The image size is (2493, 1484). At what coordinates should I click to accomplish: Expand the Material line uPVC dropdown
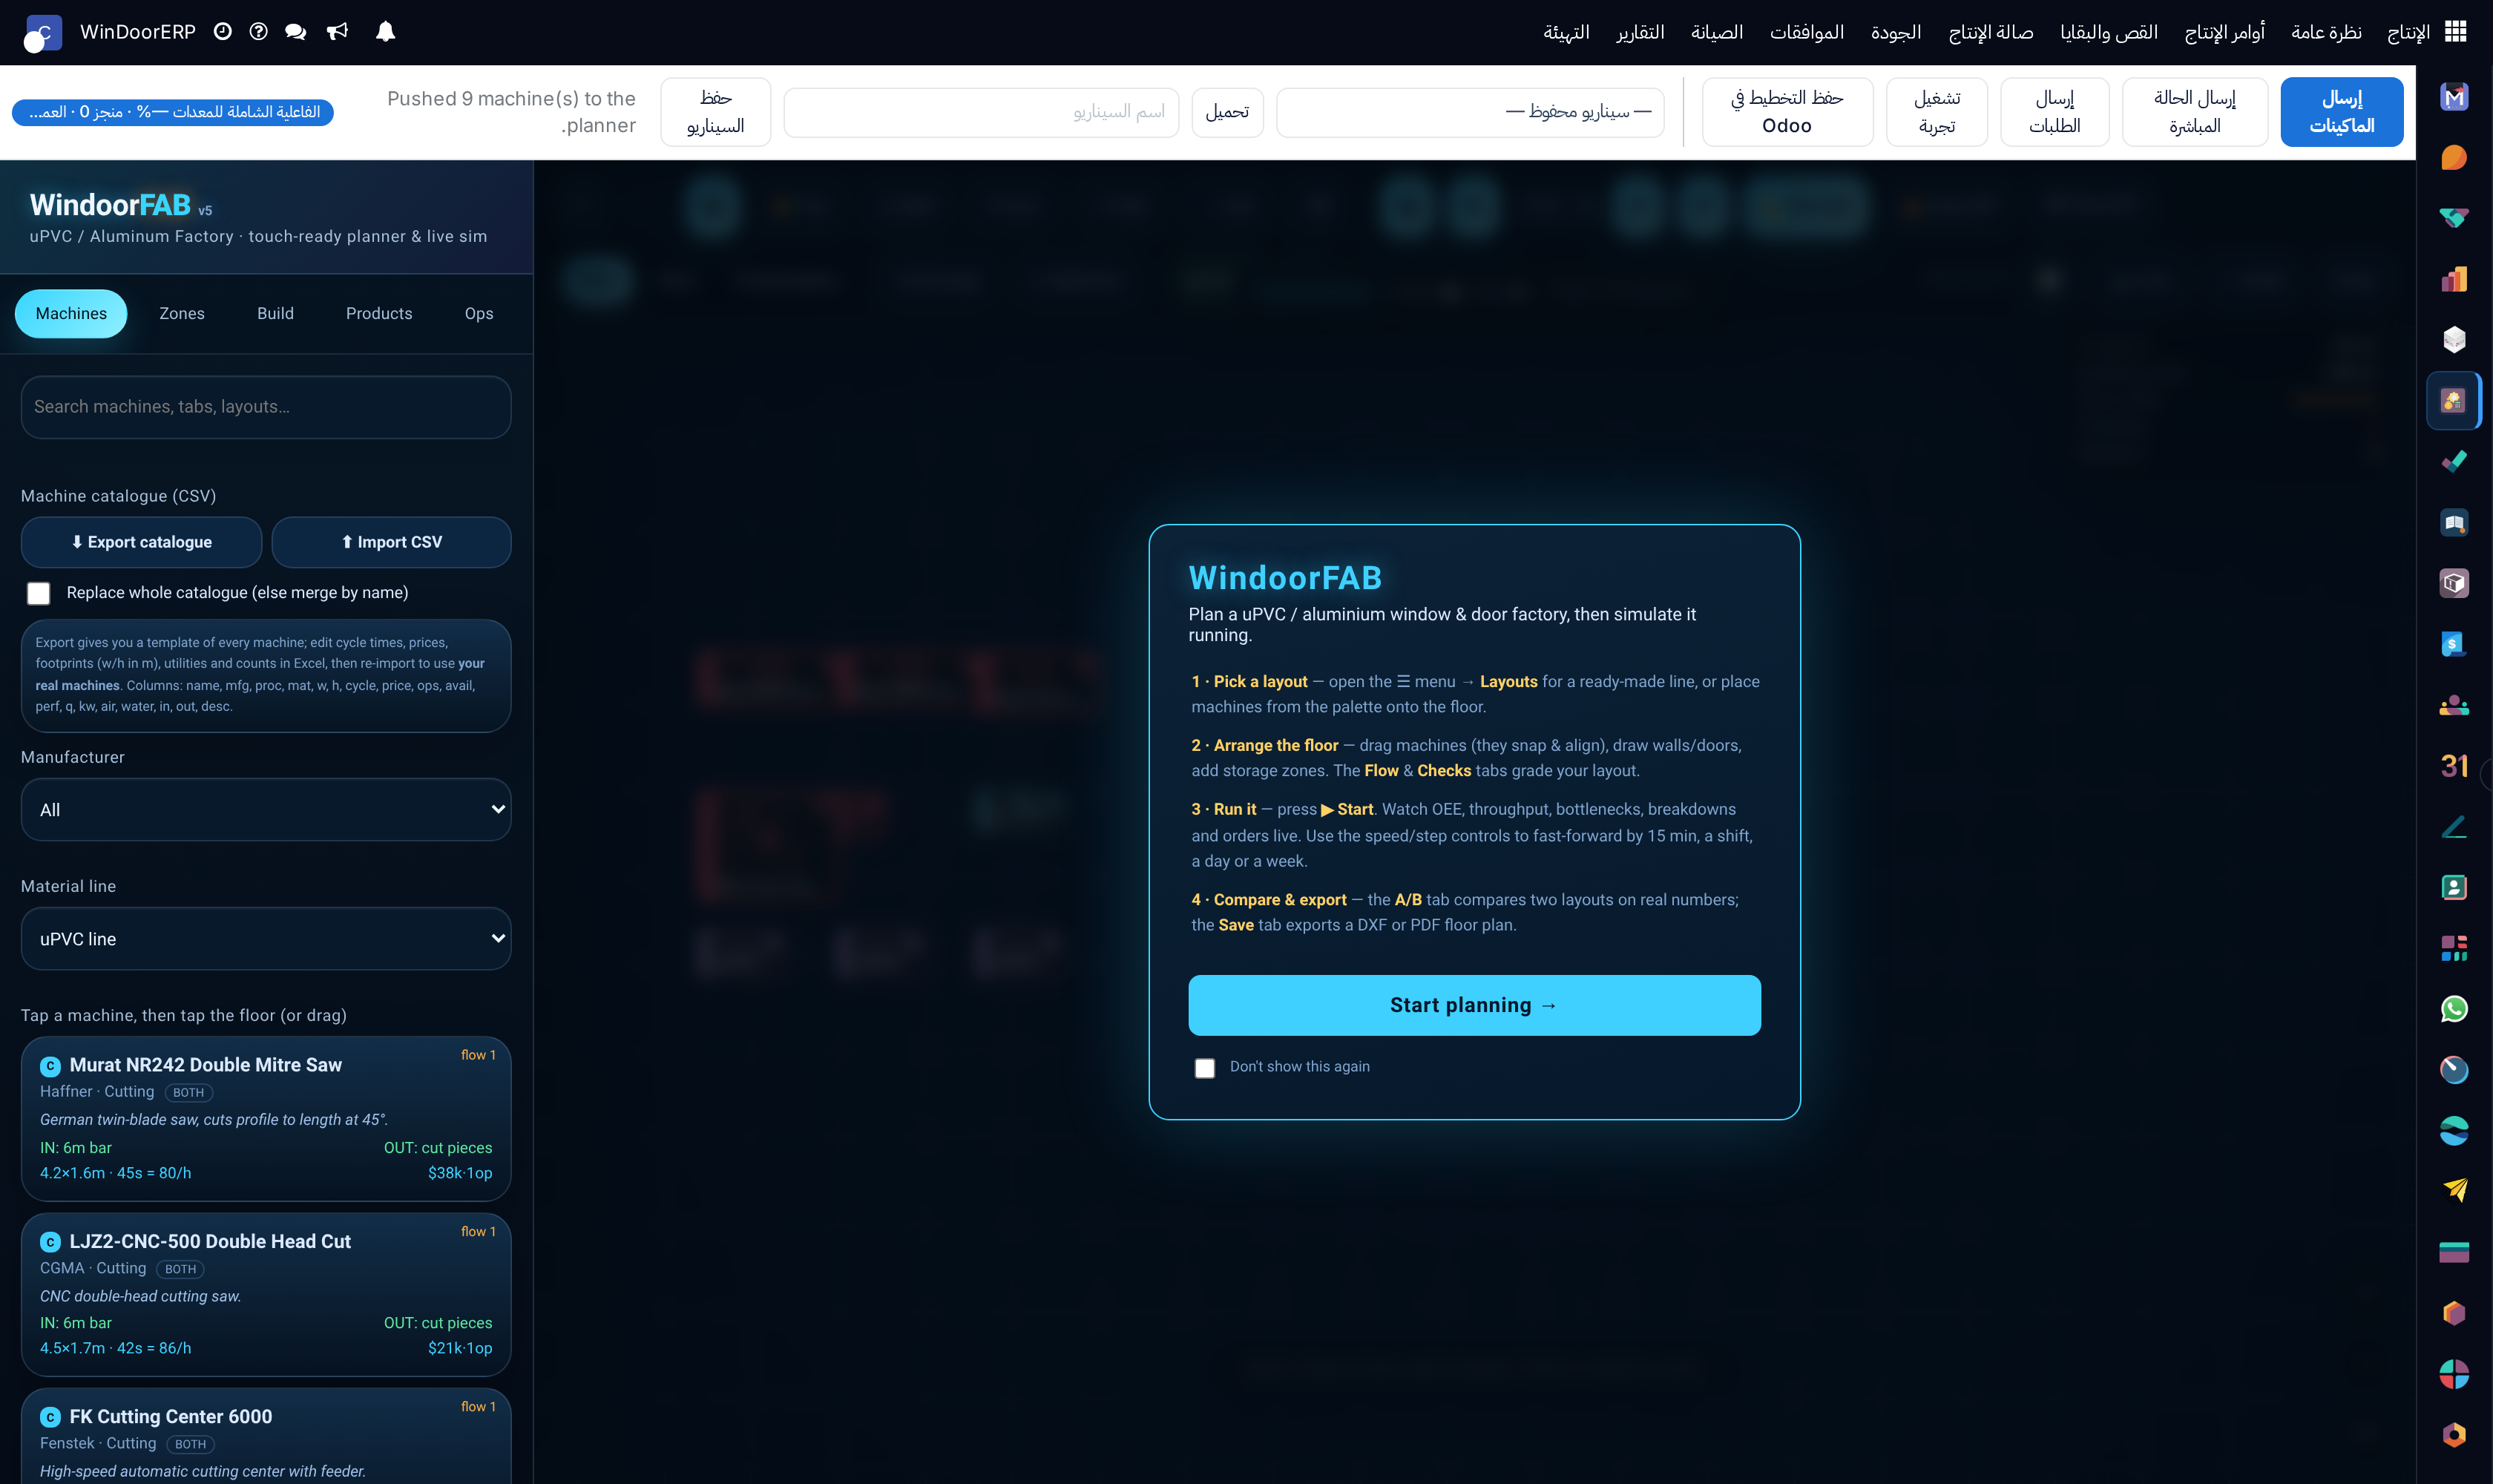(x=266, y=939)
